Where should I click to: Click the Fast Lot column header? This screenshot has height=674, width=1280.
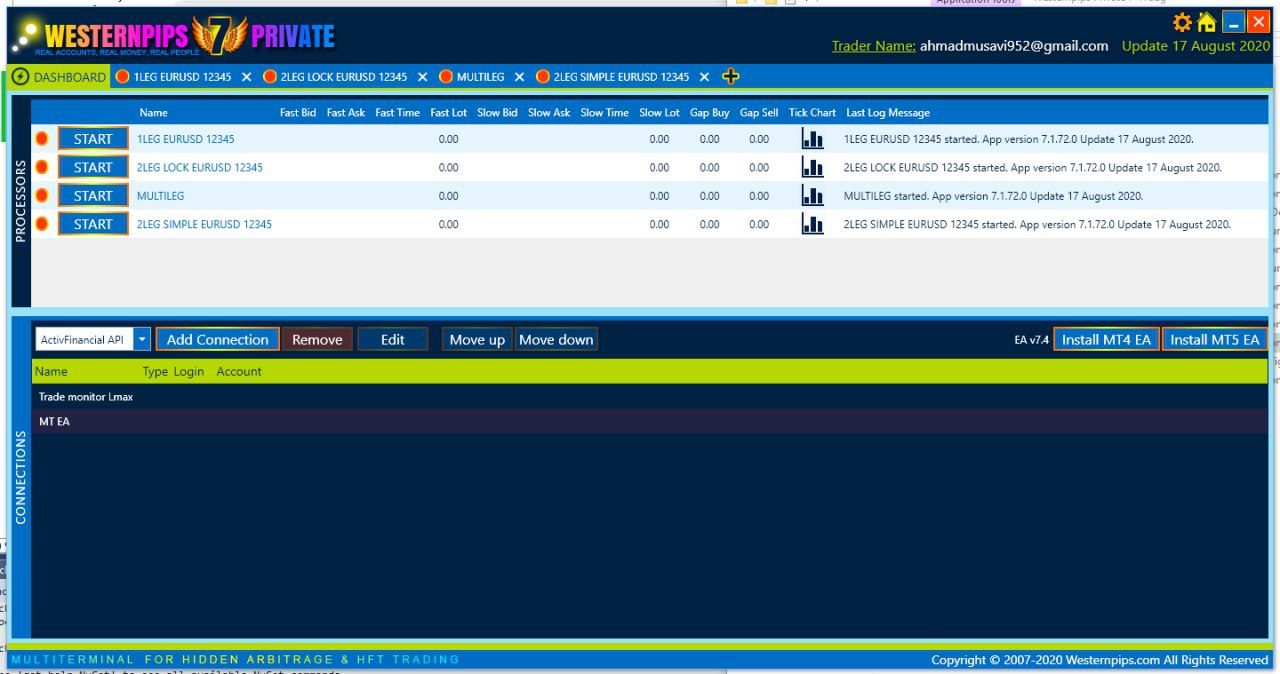click(449, 113)
